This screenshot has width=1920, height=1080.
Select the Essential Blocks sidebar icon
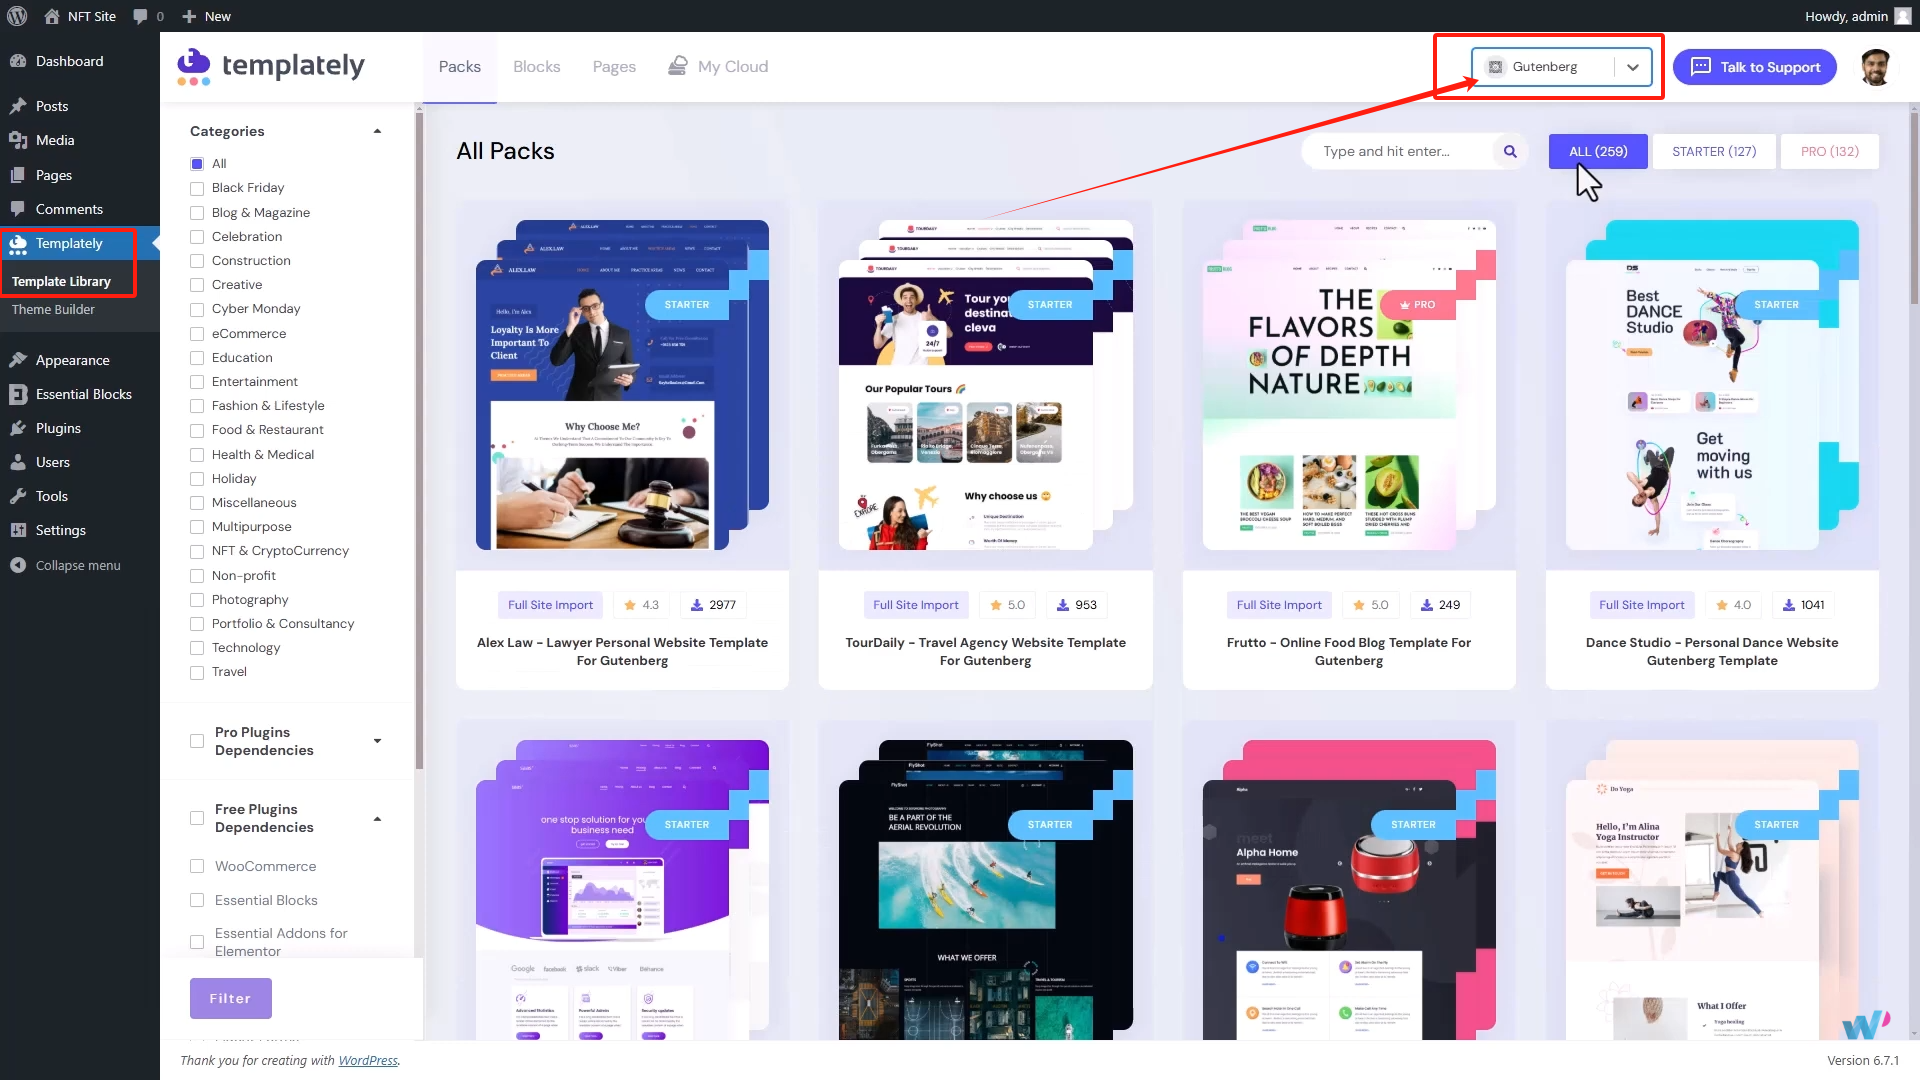pos(18,394)
